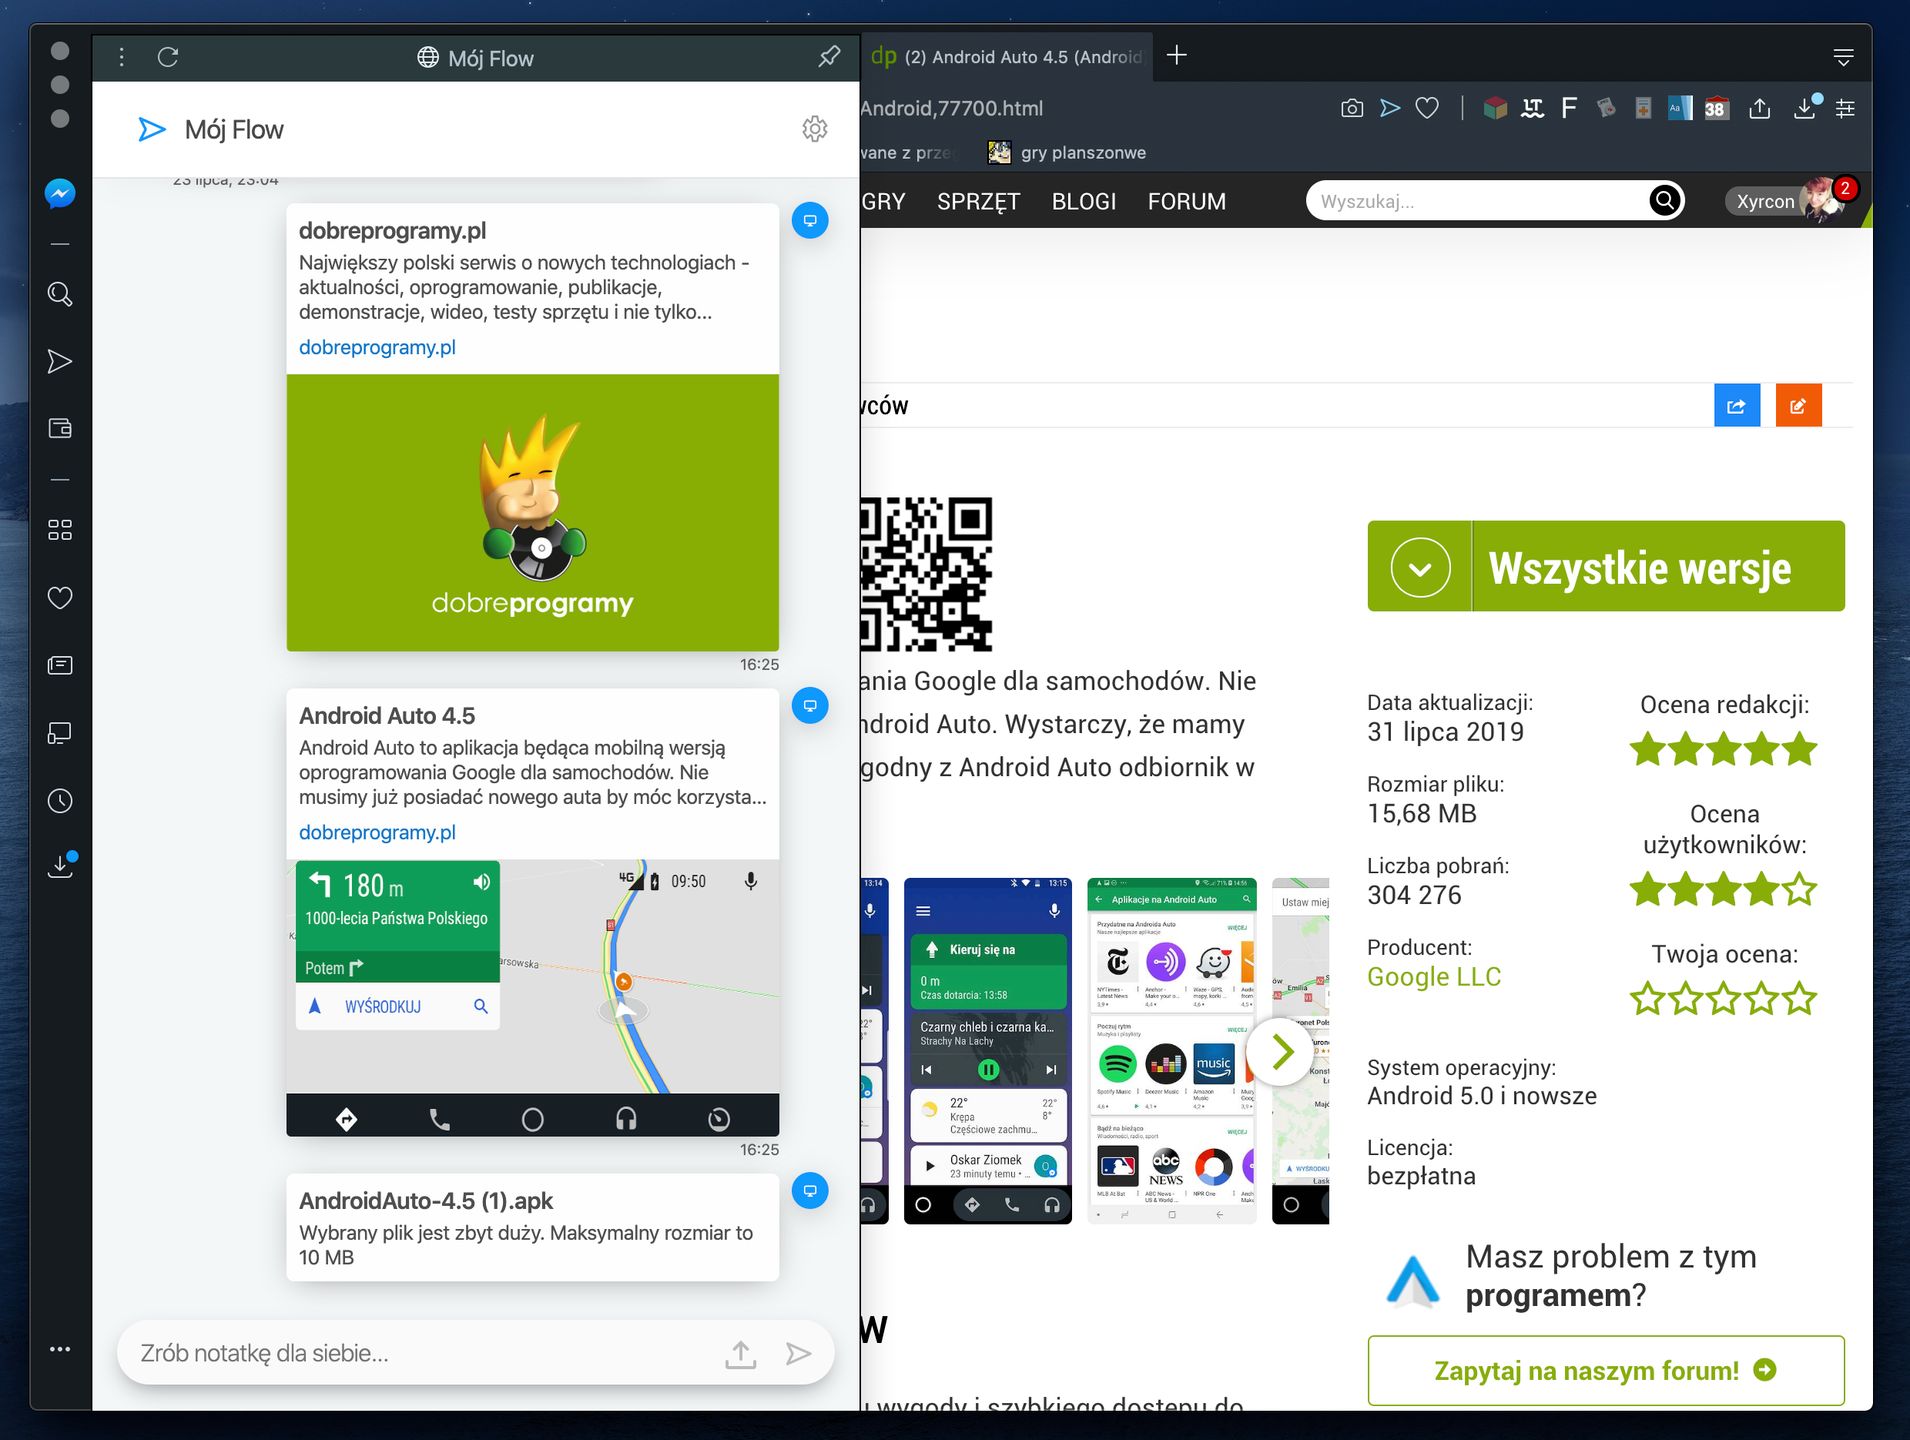Screen dimensions: 1910x1440
Task: Select the file size value 15,68 MB
Action: pos(1421,813)
